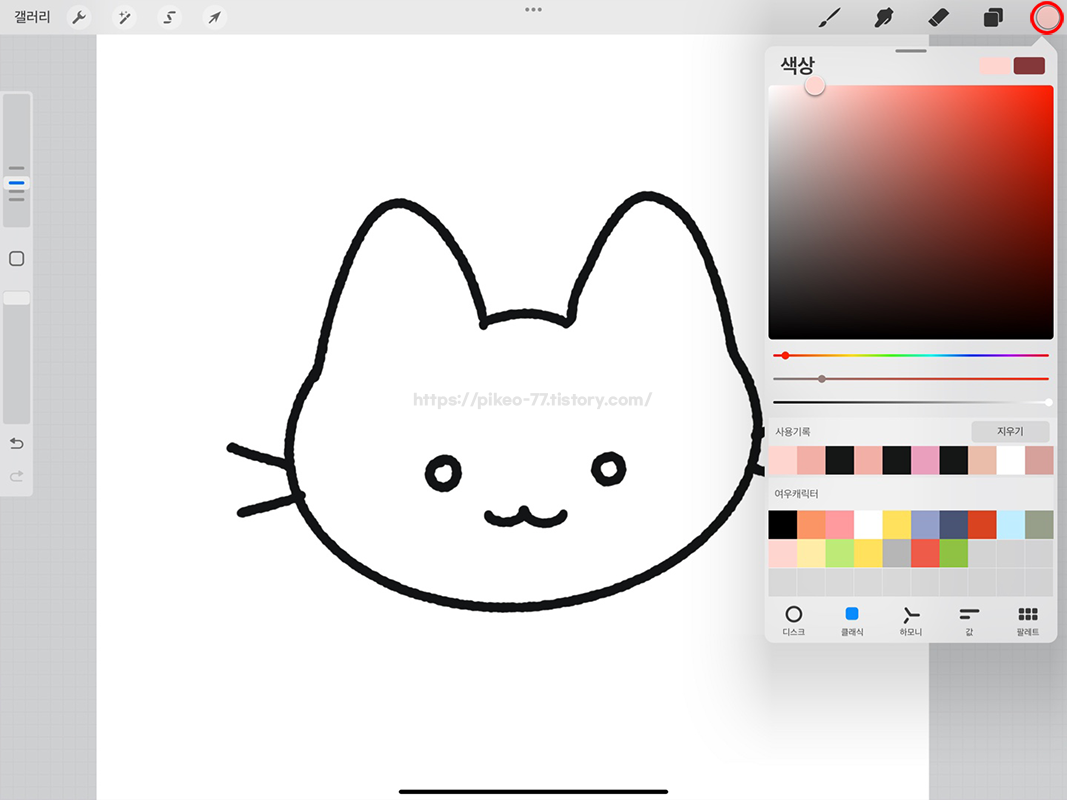The height and width of the screenshot is (800, 1067).
Task: Switch to the Palettes (팔레트) tab
Action: pos(1028,620)
